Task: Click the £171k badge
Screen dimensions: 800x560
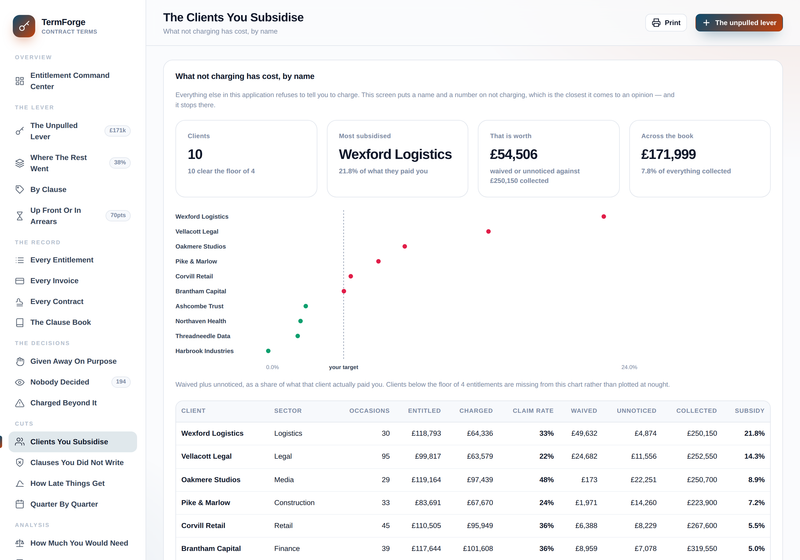Action: pos(117,131)
